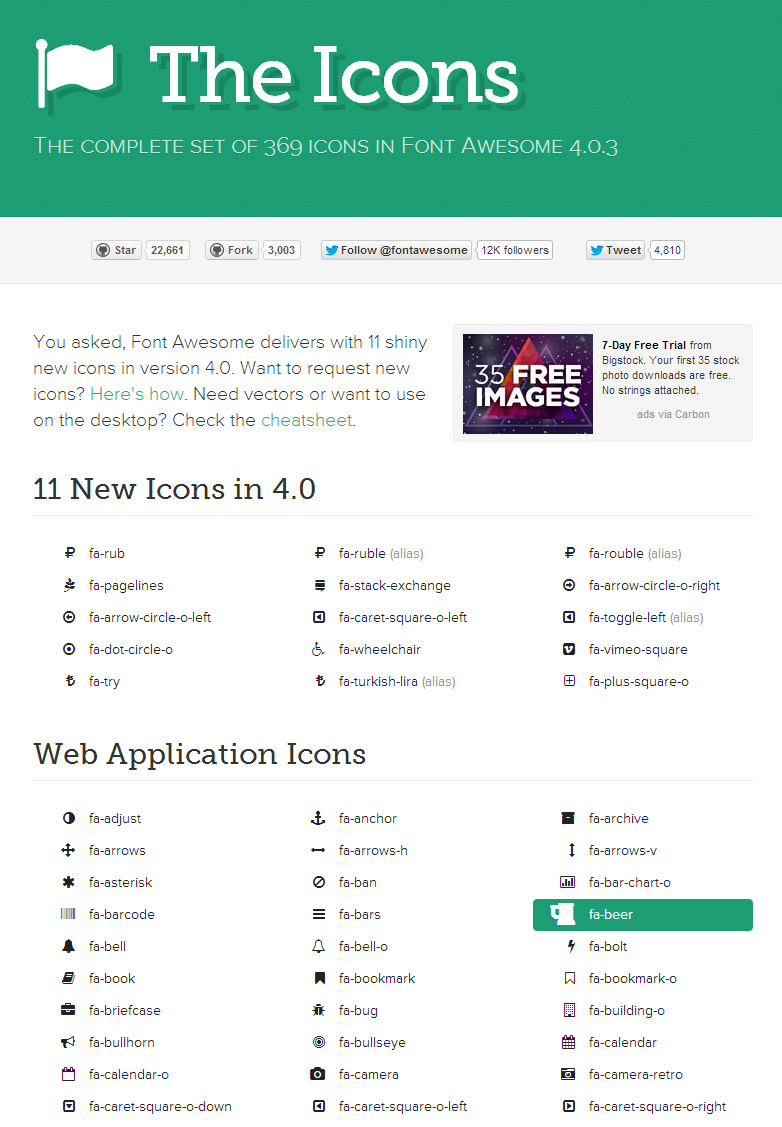This screenshot has height=1127, width=782.
Task: Click the fa-bug icon
Action: (x=319, y=1010)
